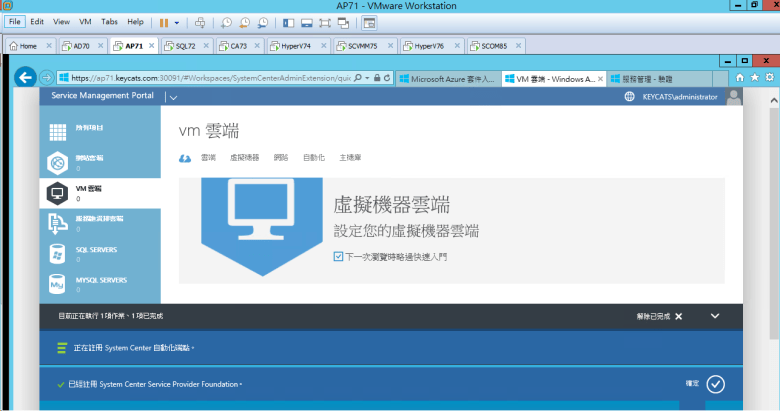Open the all items grid icon
Screen dimensions: 780x411
[58, 130]
